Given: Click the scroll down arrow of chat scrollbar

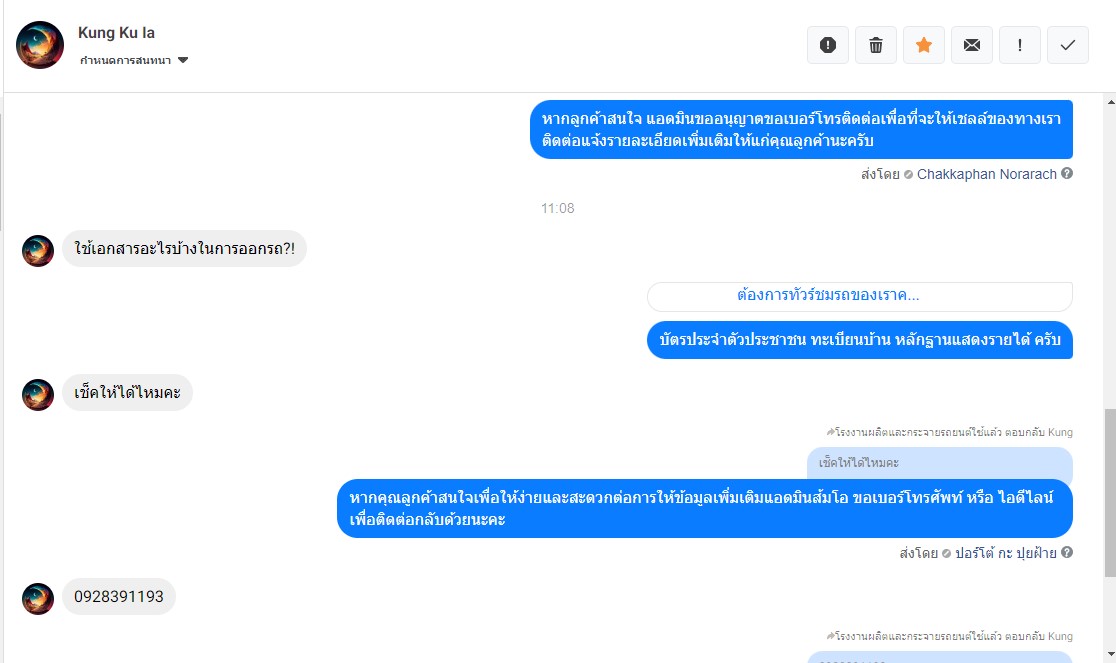Looking at the screenshot, I should [1110, 654].
